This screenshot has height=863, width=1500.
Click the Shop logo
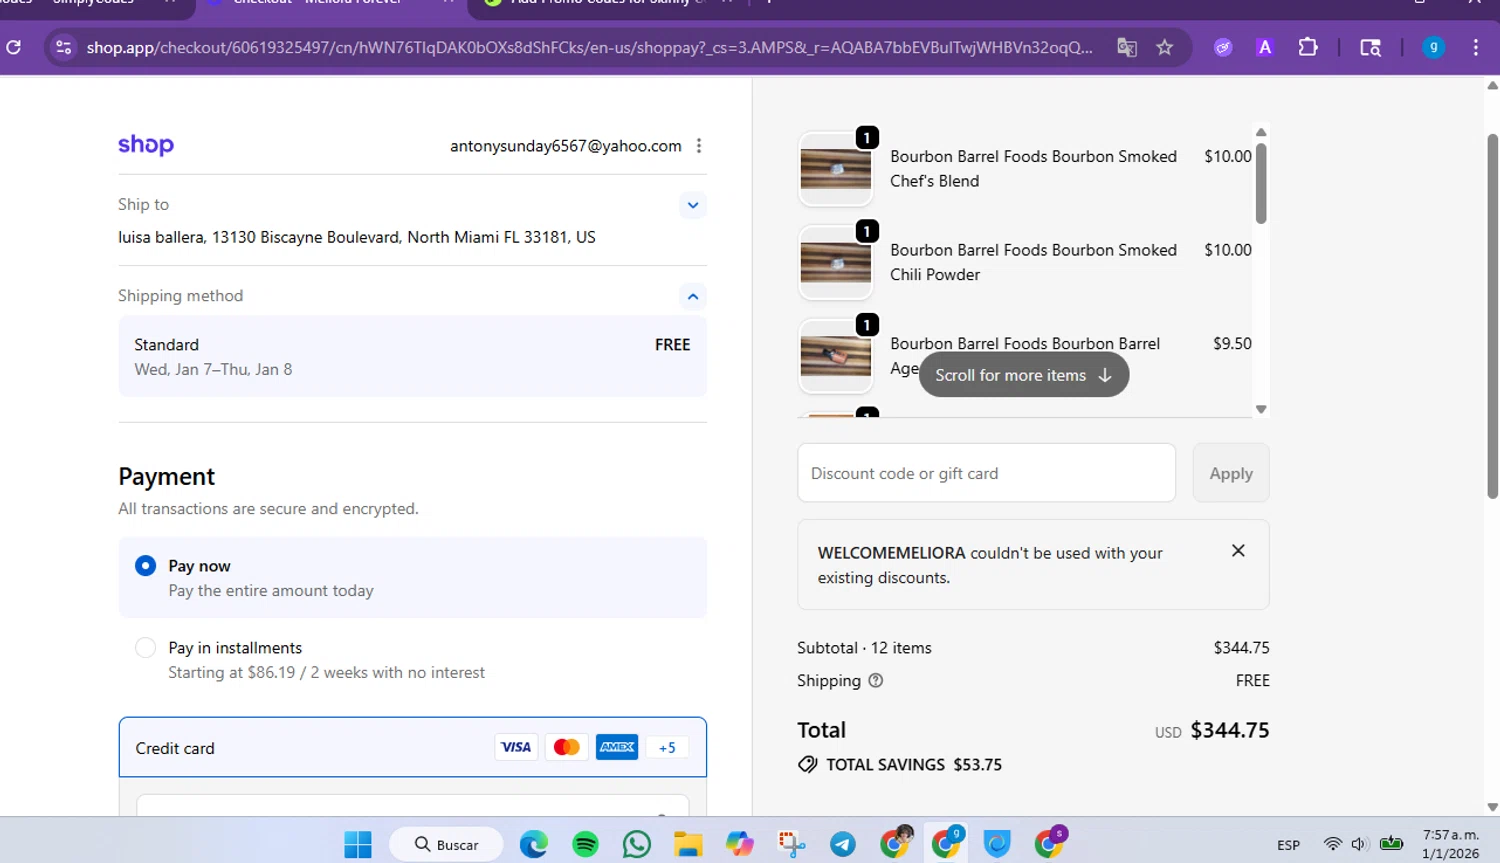click(146, 145)
